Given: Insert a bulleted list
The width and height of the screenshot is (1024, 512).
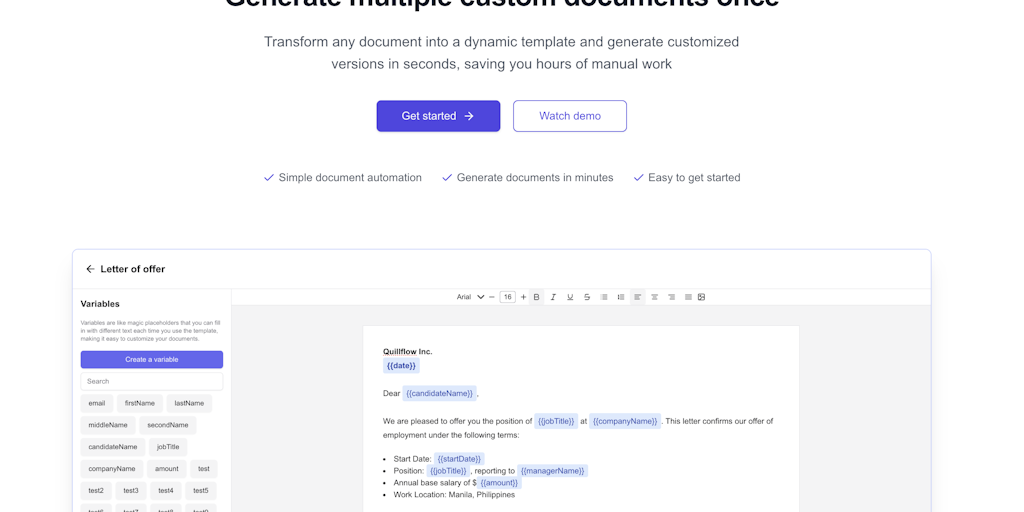Looking at the screenshot, I should point(604,297).
